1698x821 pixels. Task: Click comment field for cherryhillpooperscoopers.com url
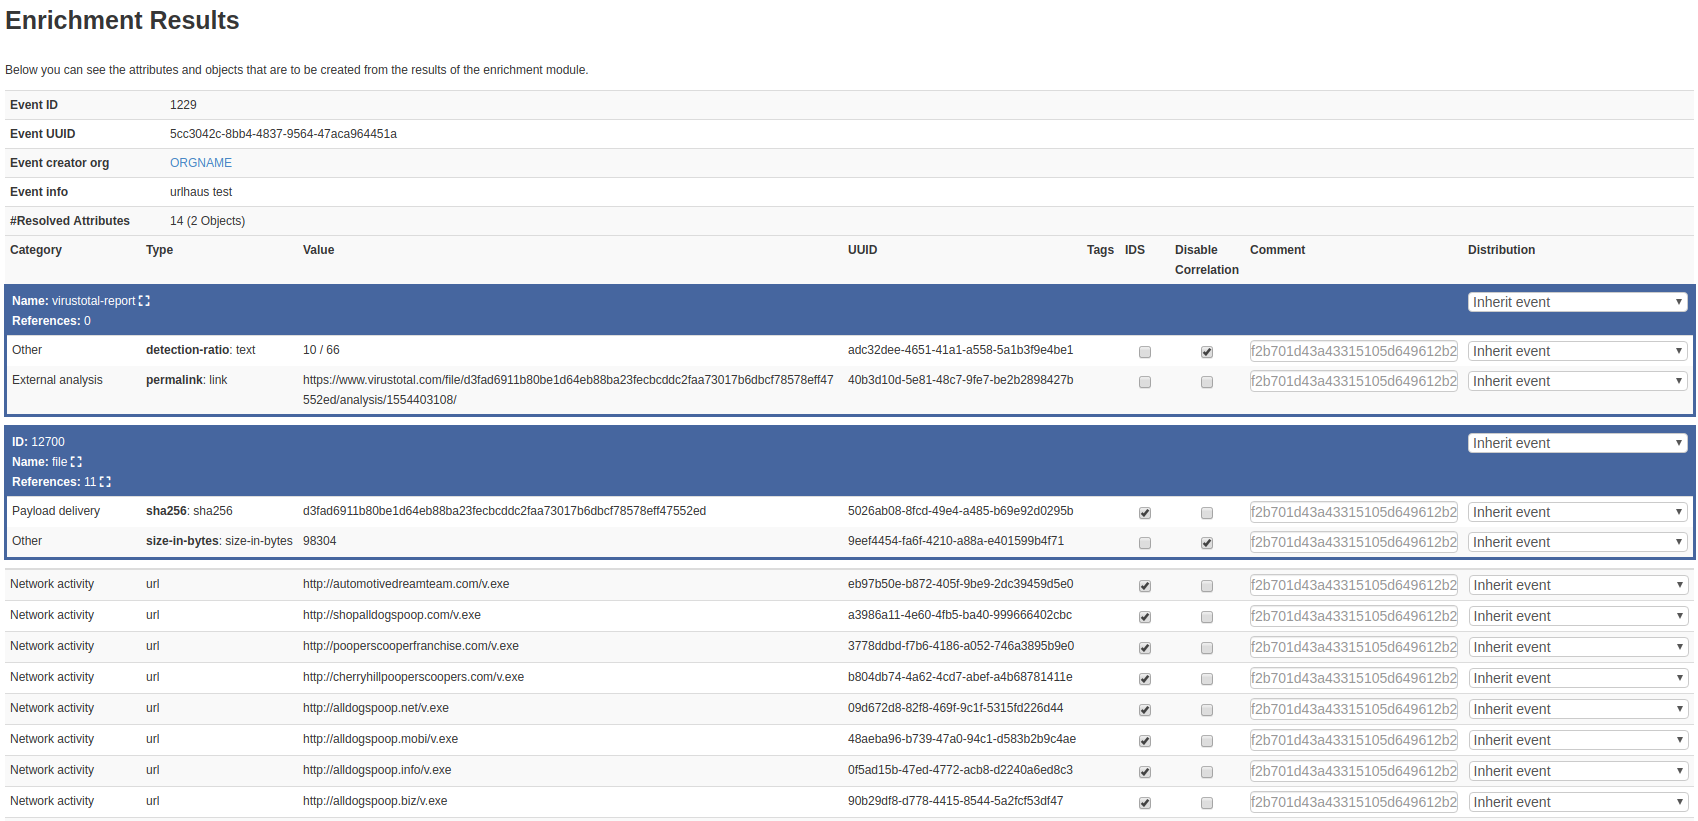(x=1353, y=678)
